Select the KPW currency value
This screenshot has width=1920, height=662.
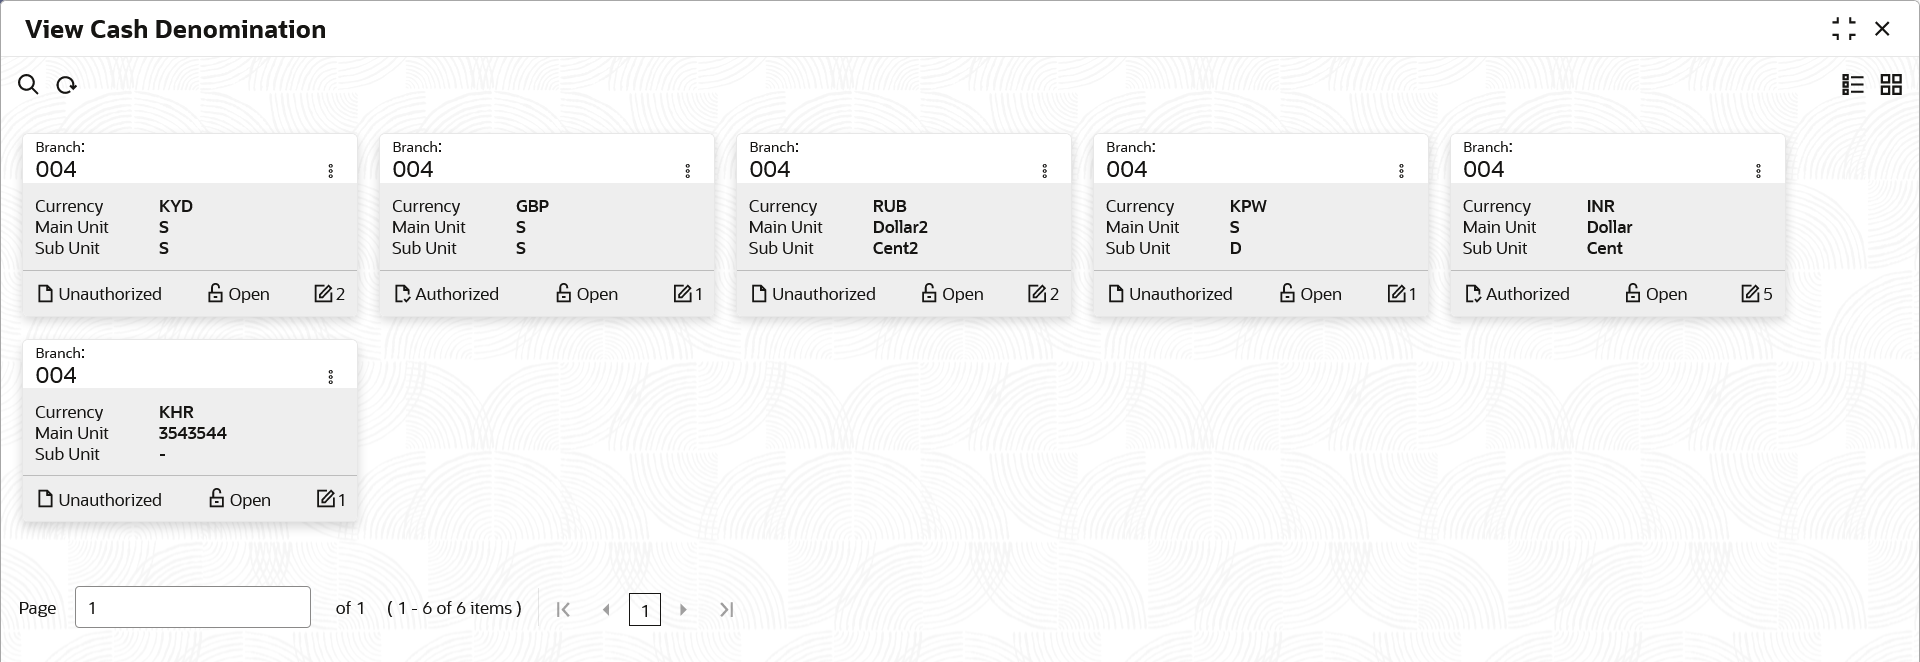tap(1248, 206)
